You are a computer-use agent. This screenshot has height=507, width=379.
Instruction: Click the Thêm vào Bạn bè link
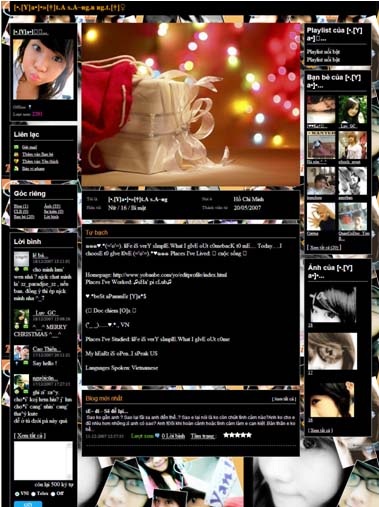point(38,154)
